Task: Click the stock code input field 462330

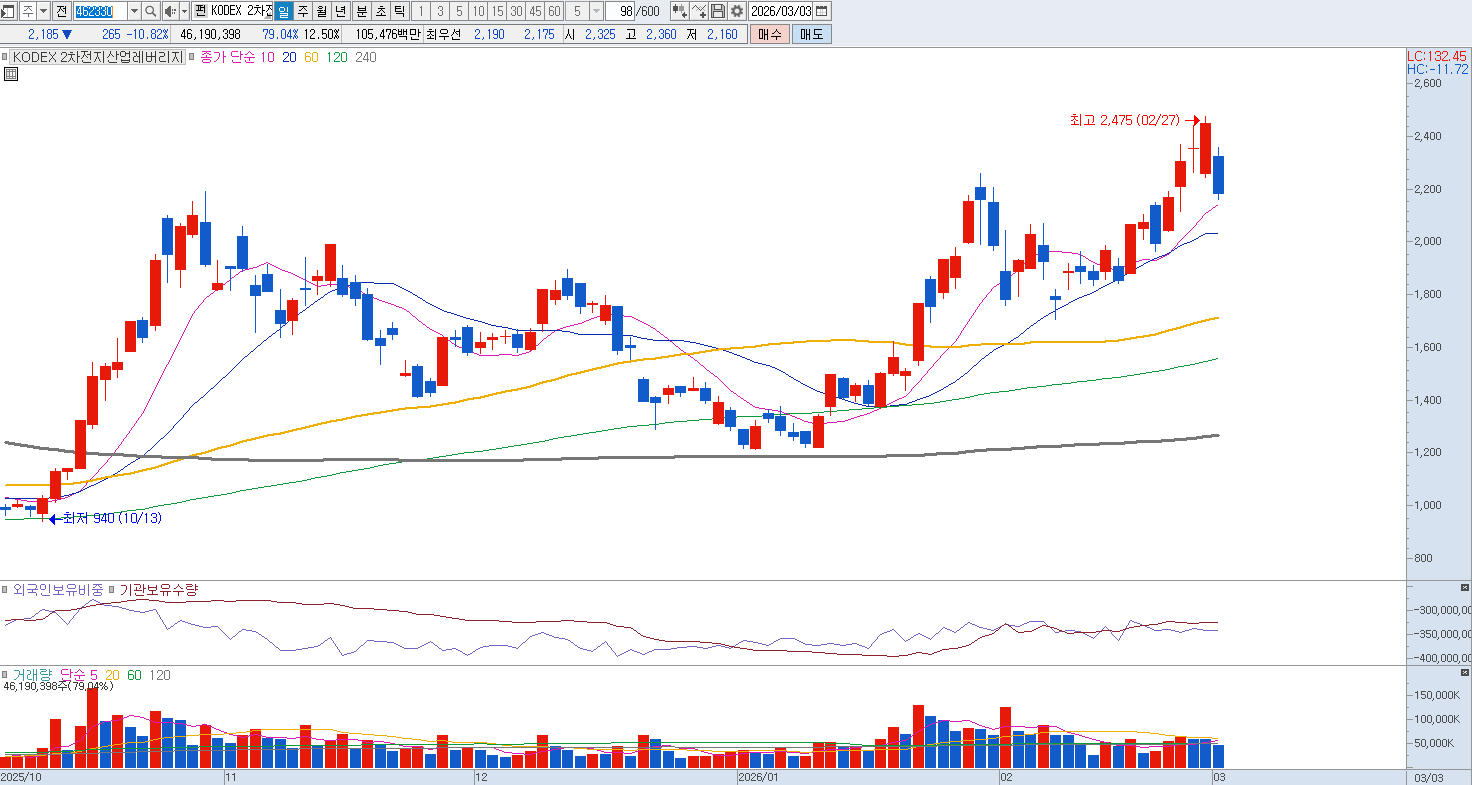Action: point(100,11)
